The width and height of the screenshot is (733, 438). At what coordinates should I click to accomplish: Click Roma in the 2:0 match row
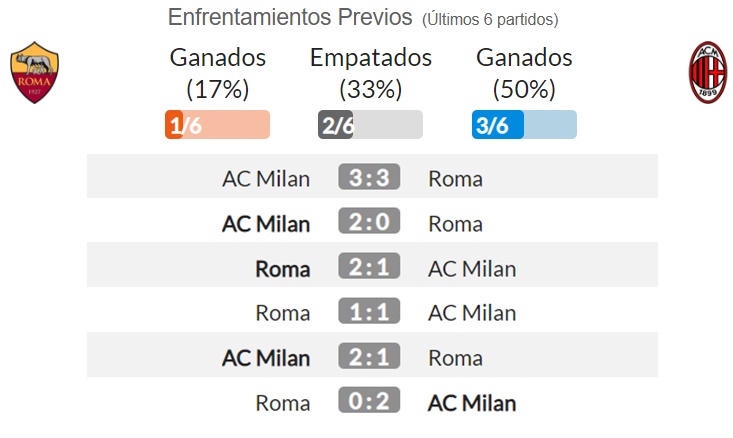[x=455, y=224]
